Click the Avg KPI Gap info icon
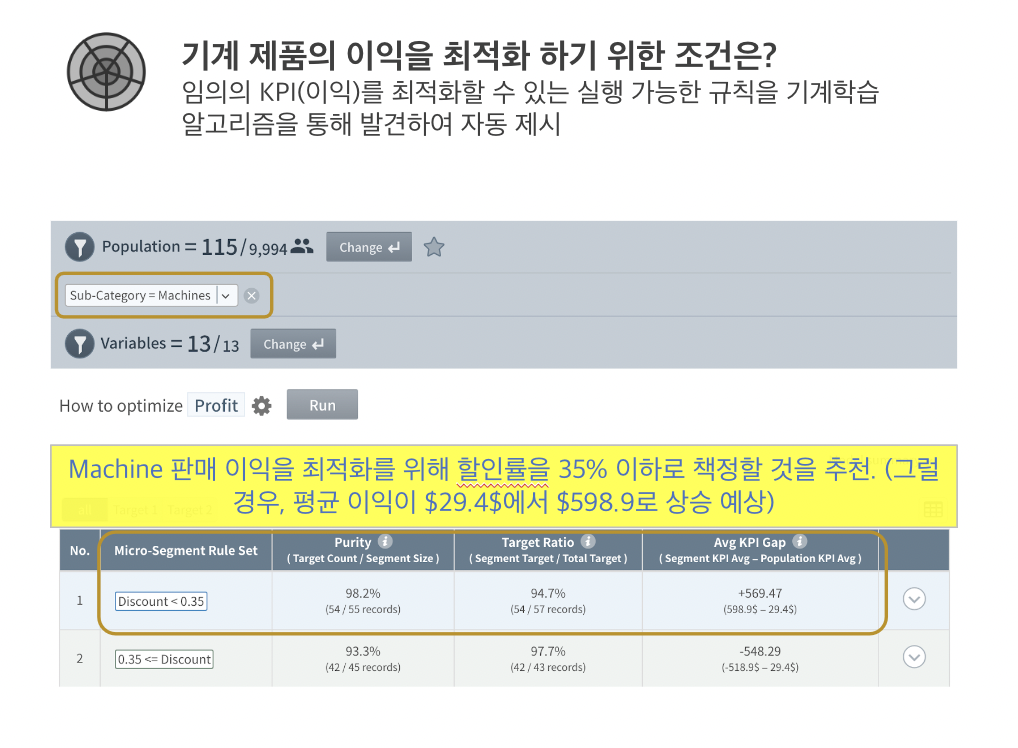Image resolution: width=1018 pixels, height=748 pixels. [798, 542]
